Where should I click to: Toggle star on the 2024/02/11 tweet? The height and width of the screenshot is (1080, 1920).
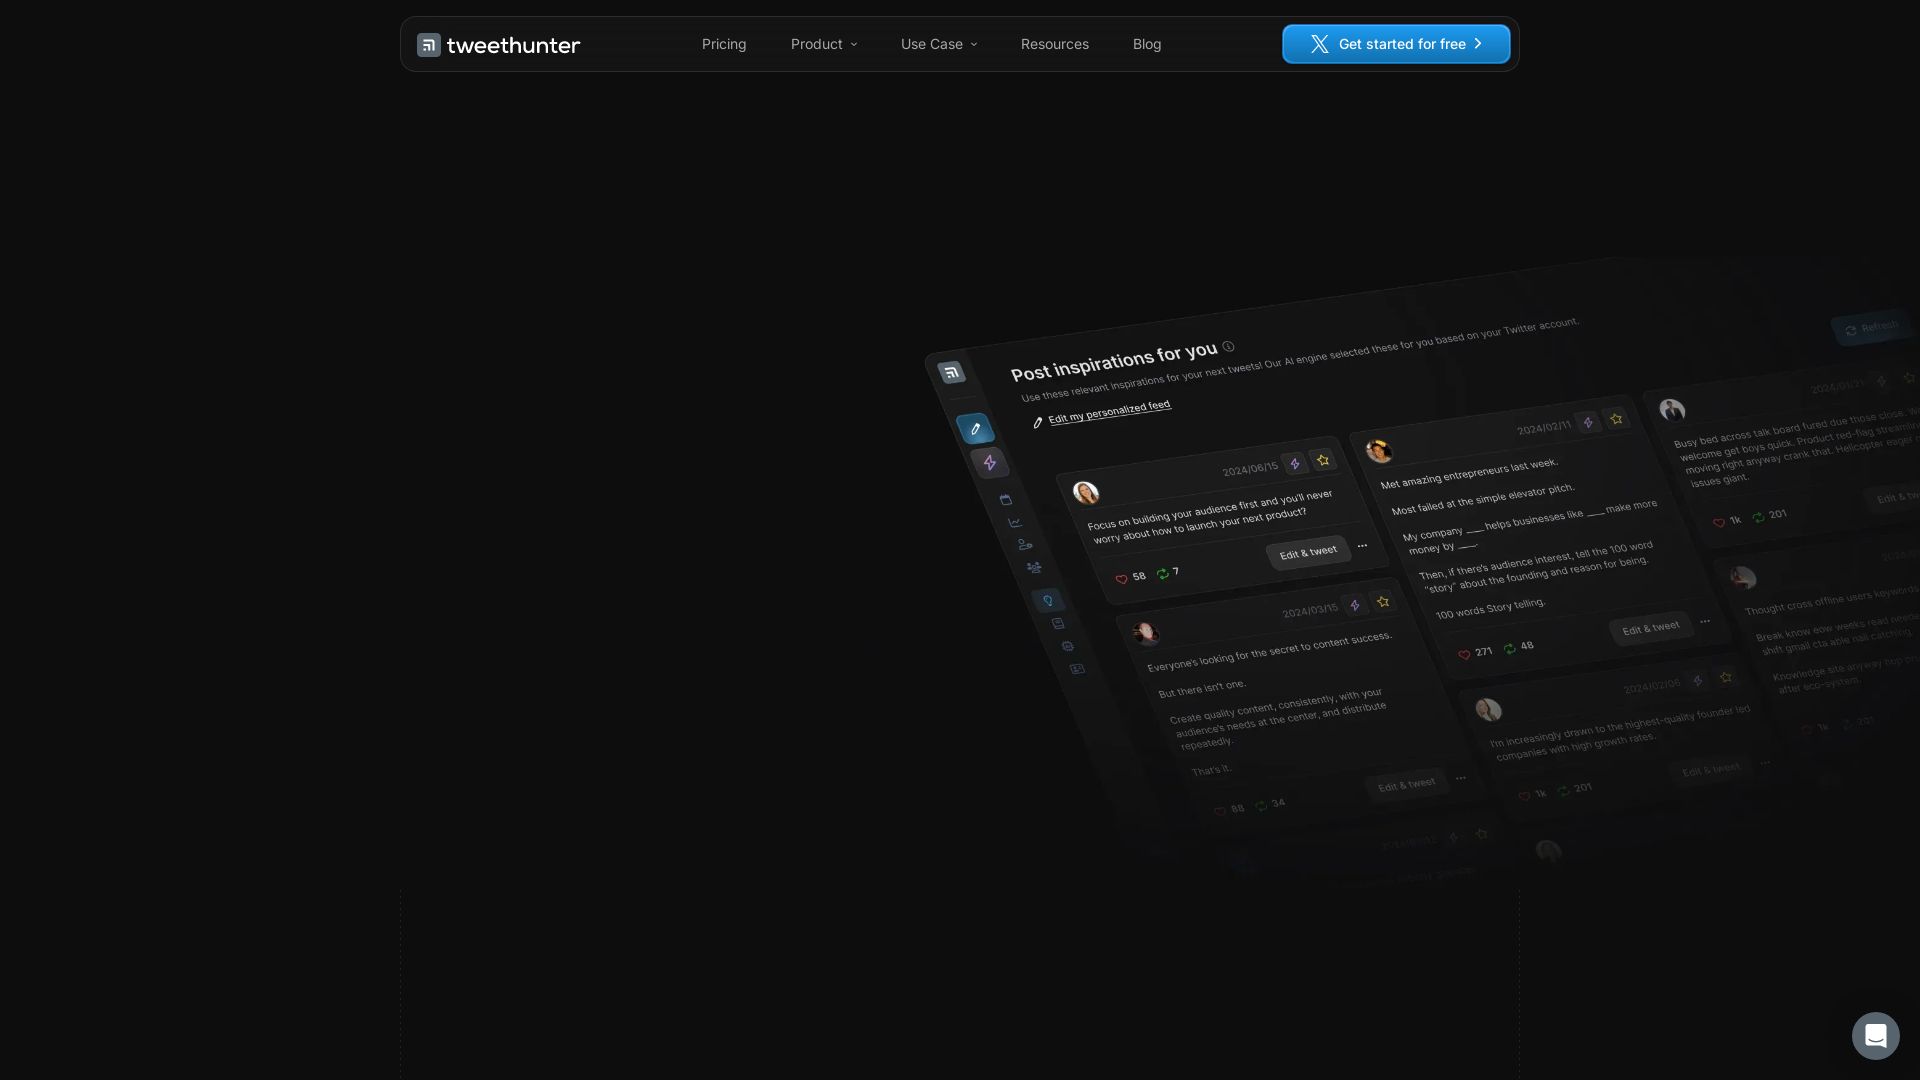1616,419
